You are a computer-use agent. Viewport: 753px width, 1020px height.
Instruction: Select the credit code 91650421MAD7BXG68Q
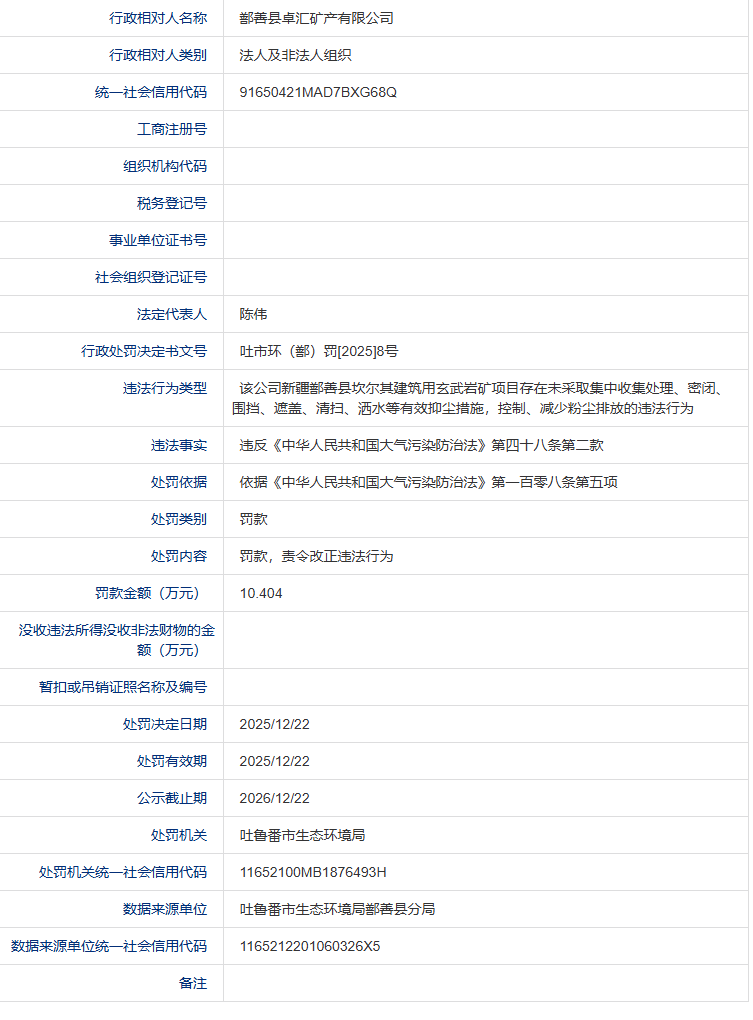pyautogui.click(x=318, y=92)
